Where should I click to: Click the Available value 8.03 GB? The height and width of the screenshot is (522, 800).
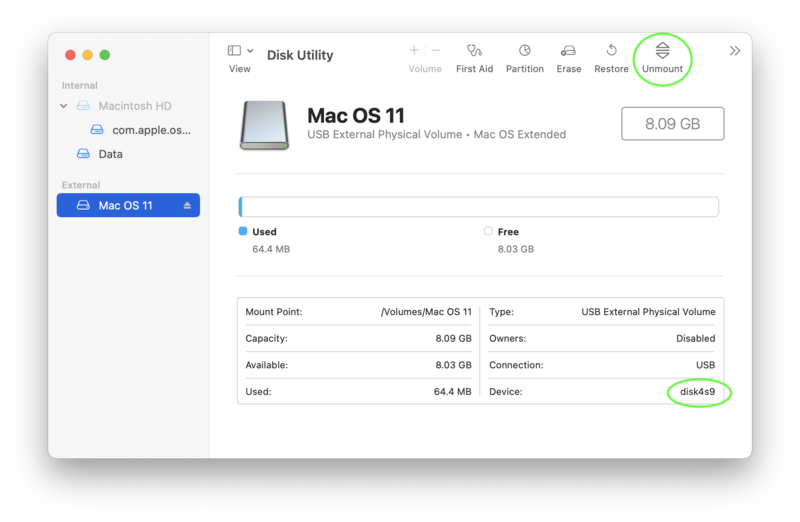[x=453, y=365]
